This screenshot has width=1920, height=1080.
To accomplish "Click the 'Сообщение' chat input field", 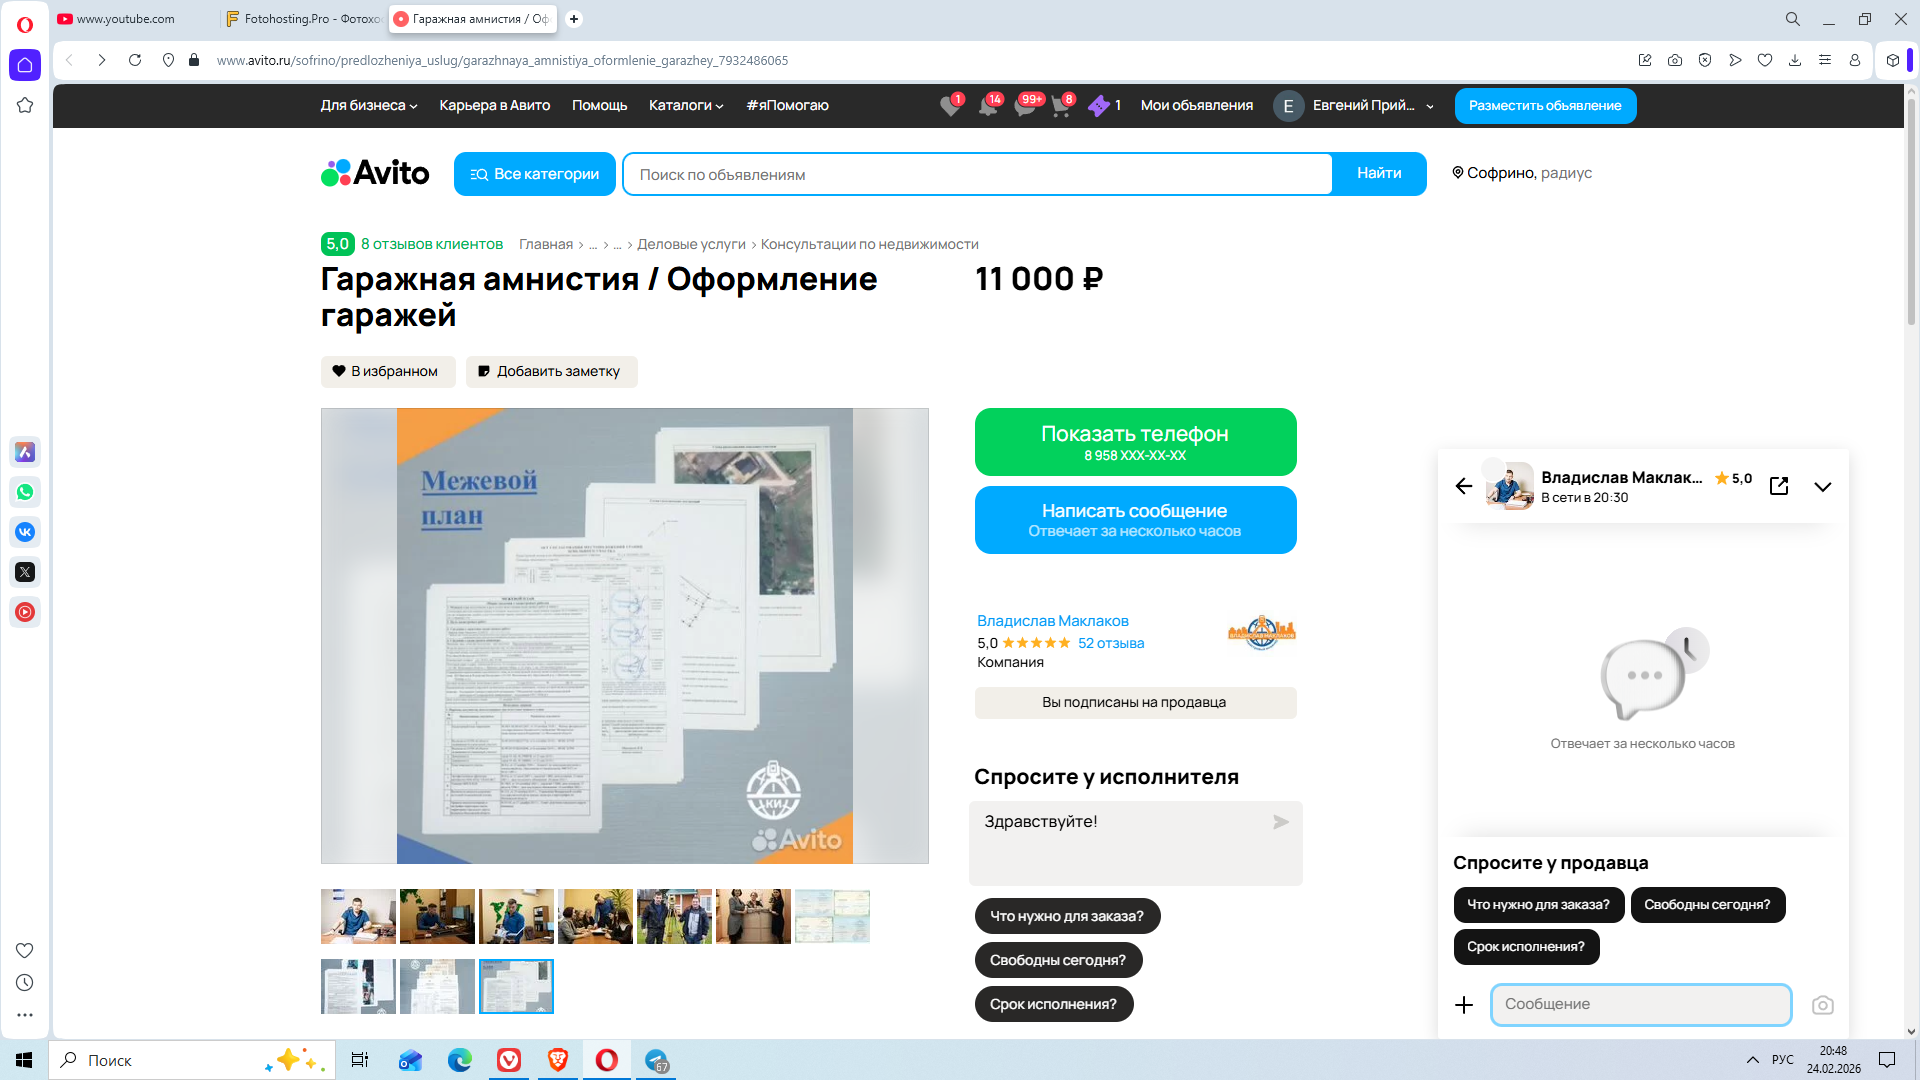I will pyautogui.click(x=1640, y=1004).
